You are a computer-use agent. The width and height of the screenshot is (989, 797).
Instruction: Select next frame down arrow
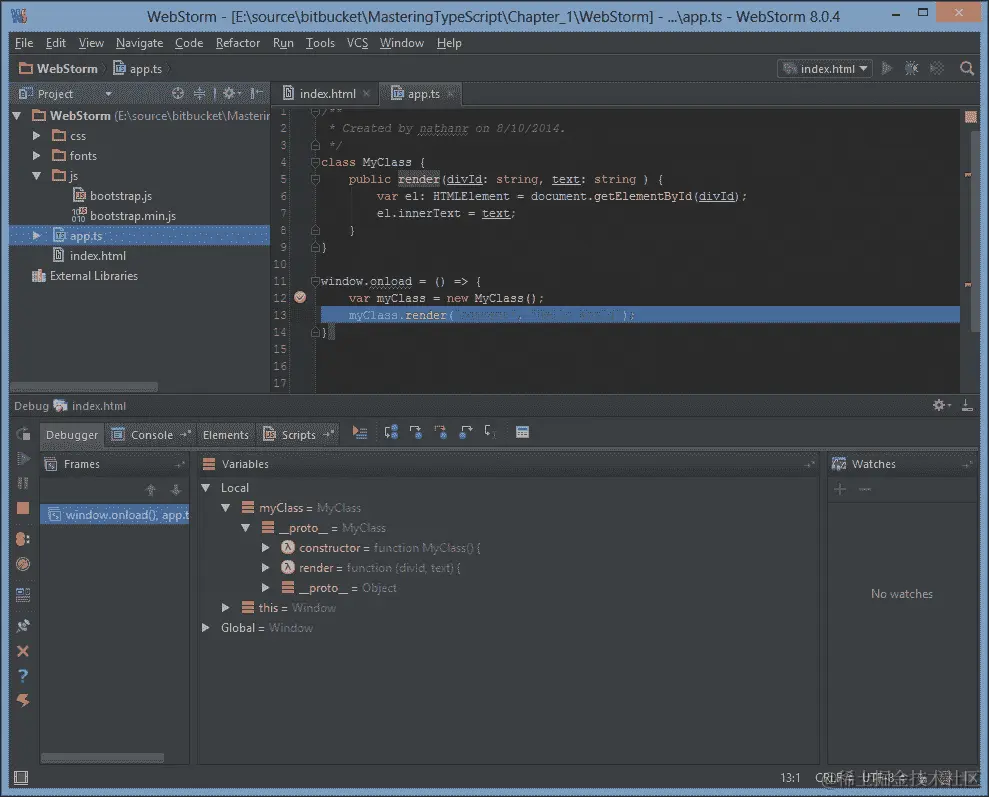176,489
